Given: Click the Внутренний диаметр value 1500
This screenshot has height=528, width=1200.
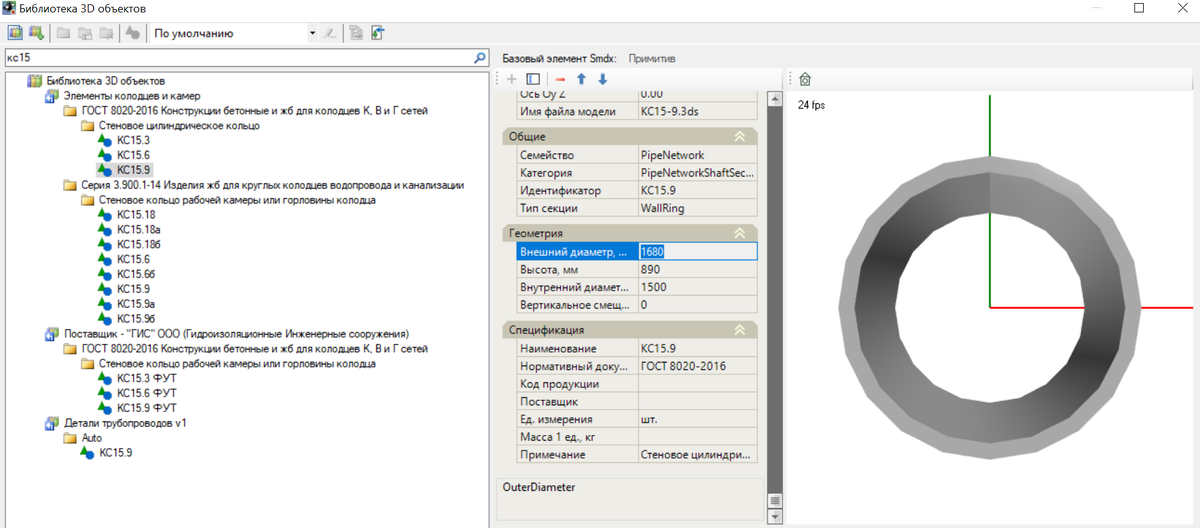Looking at the screenshot, I should (697, 287).
